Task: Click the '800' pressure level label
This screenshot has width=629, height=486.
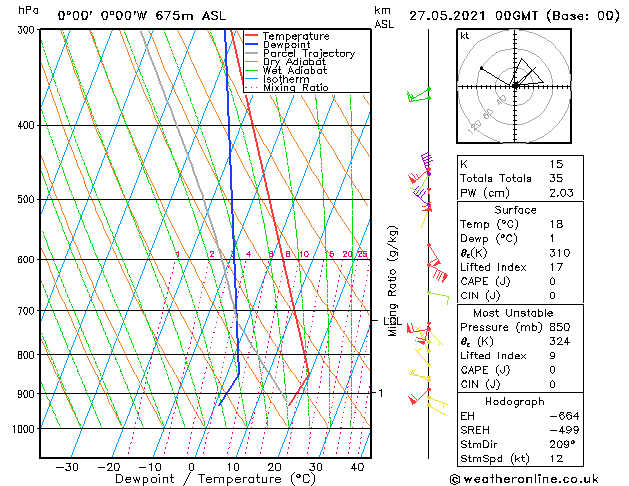Action: pos(28,355)
